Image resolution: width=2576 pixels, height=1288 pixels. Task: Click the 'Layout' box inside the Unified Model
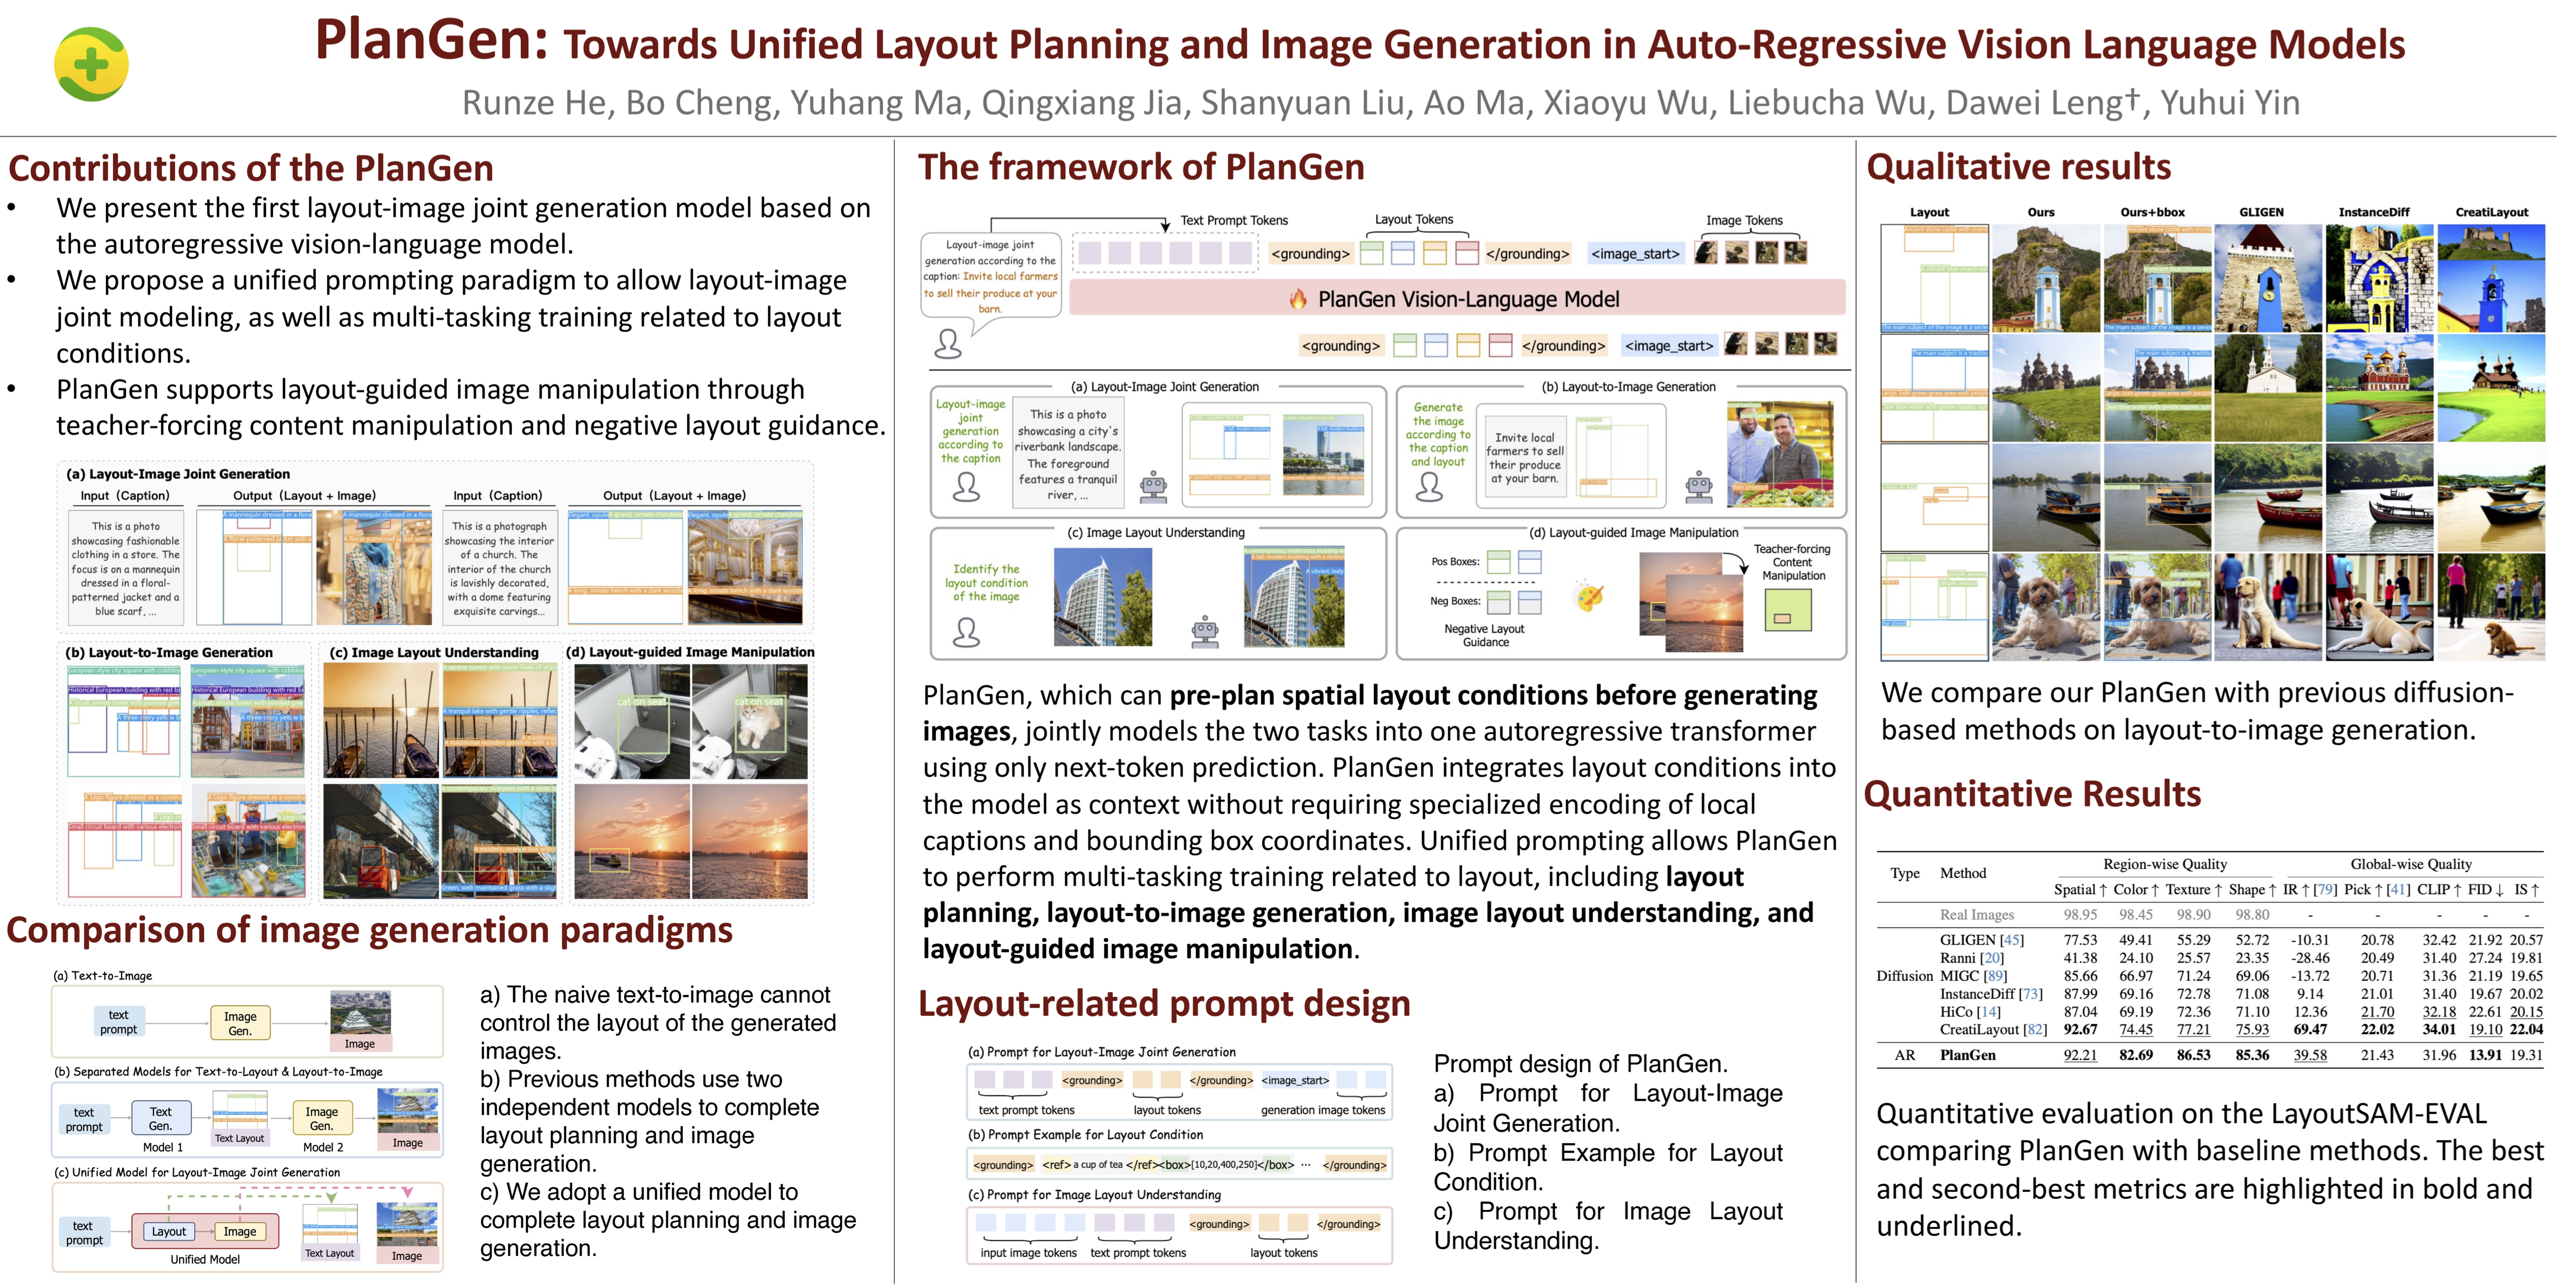click(169, 1231)
